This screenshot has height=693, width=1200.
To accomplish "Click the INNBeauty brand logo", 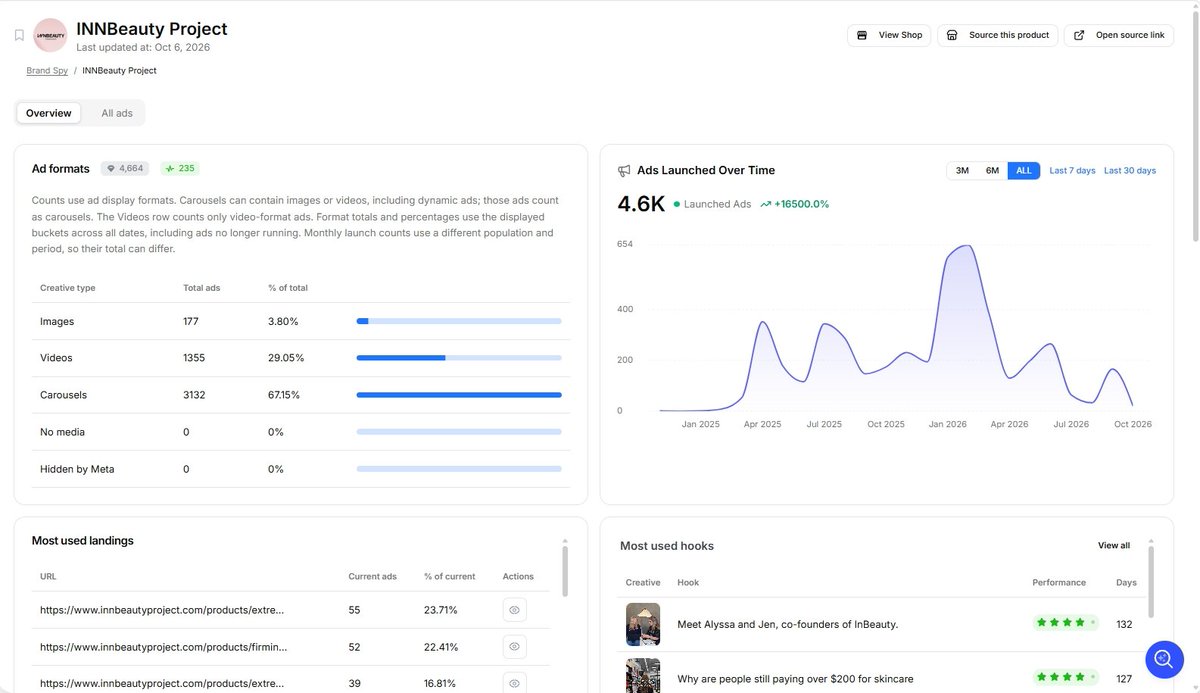I will click(50, 35).
